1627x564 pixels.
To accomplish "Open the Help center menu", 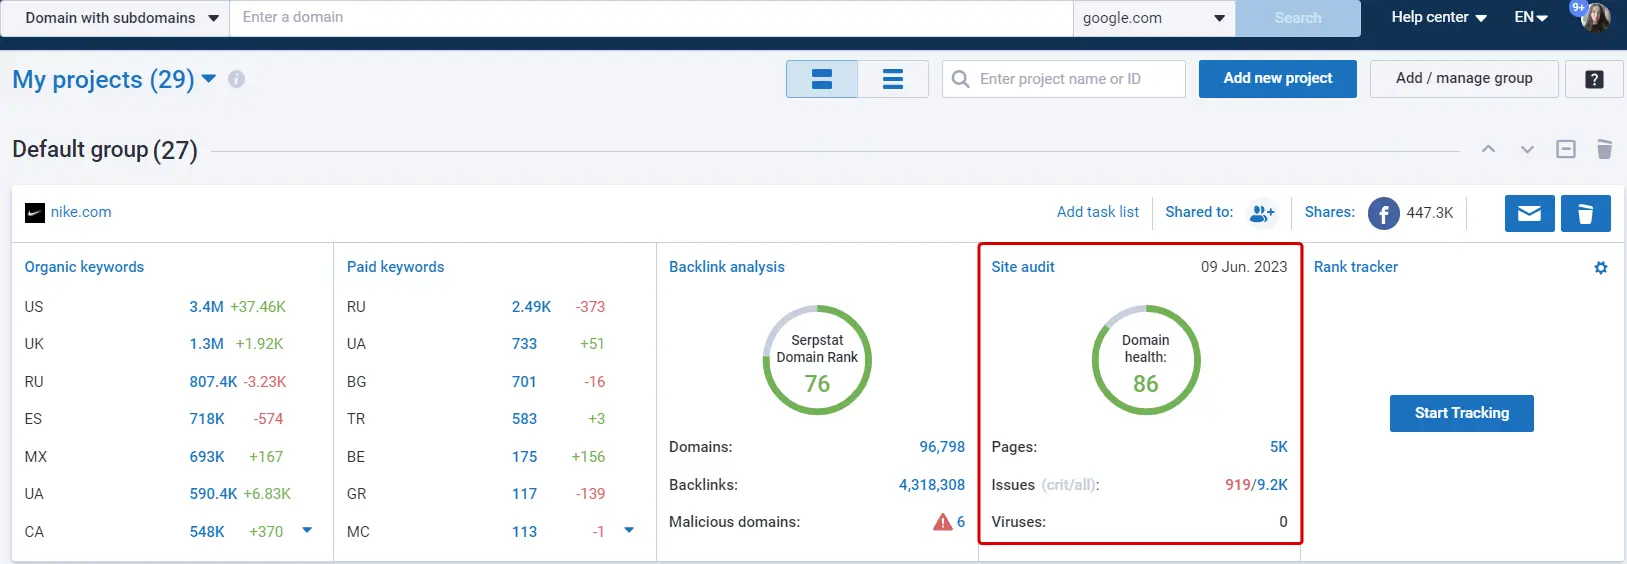I will 1439,18.
